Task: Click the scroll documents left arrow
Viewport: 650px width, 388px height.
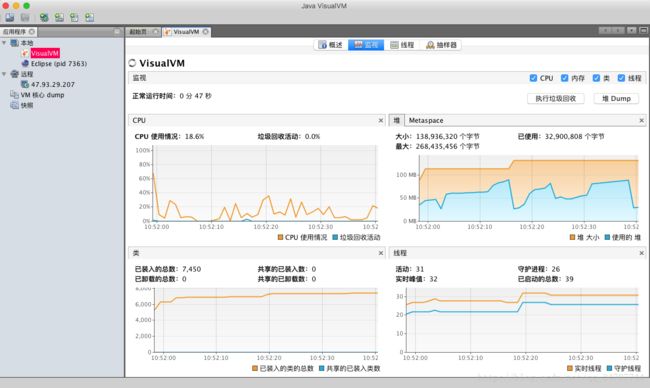Action: [605, 30]
